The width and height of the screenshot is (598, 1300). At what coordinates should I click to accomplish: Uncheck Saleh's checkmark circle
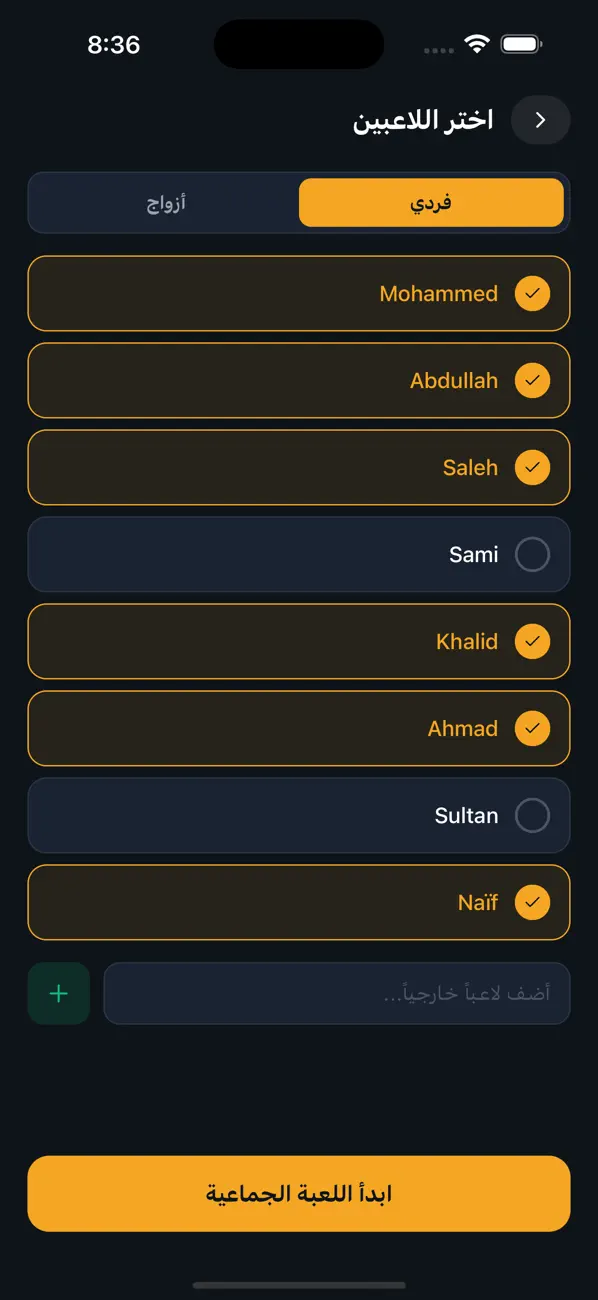(x=532, y=468)
